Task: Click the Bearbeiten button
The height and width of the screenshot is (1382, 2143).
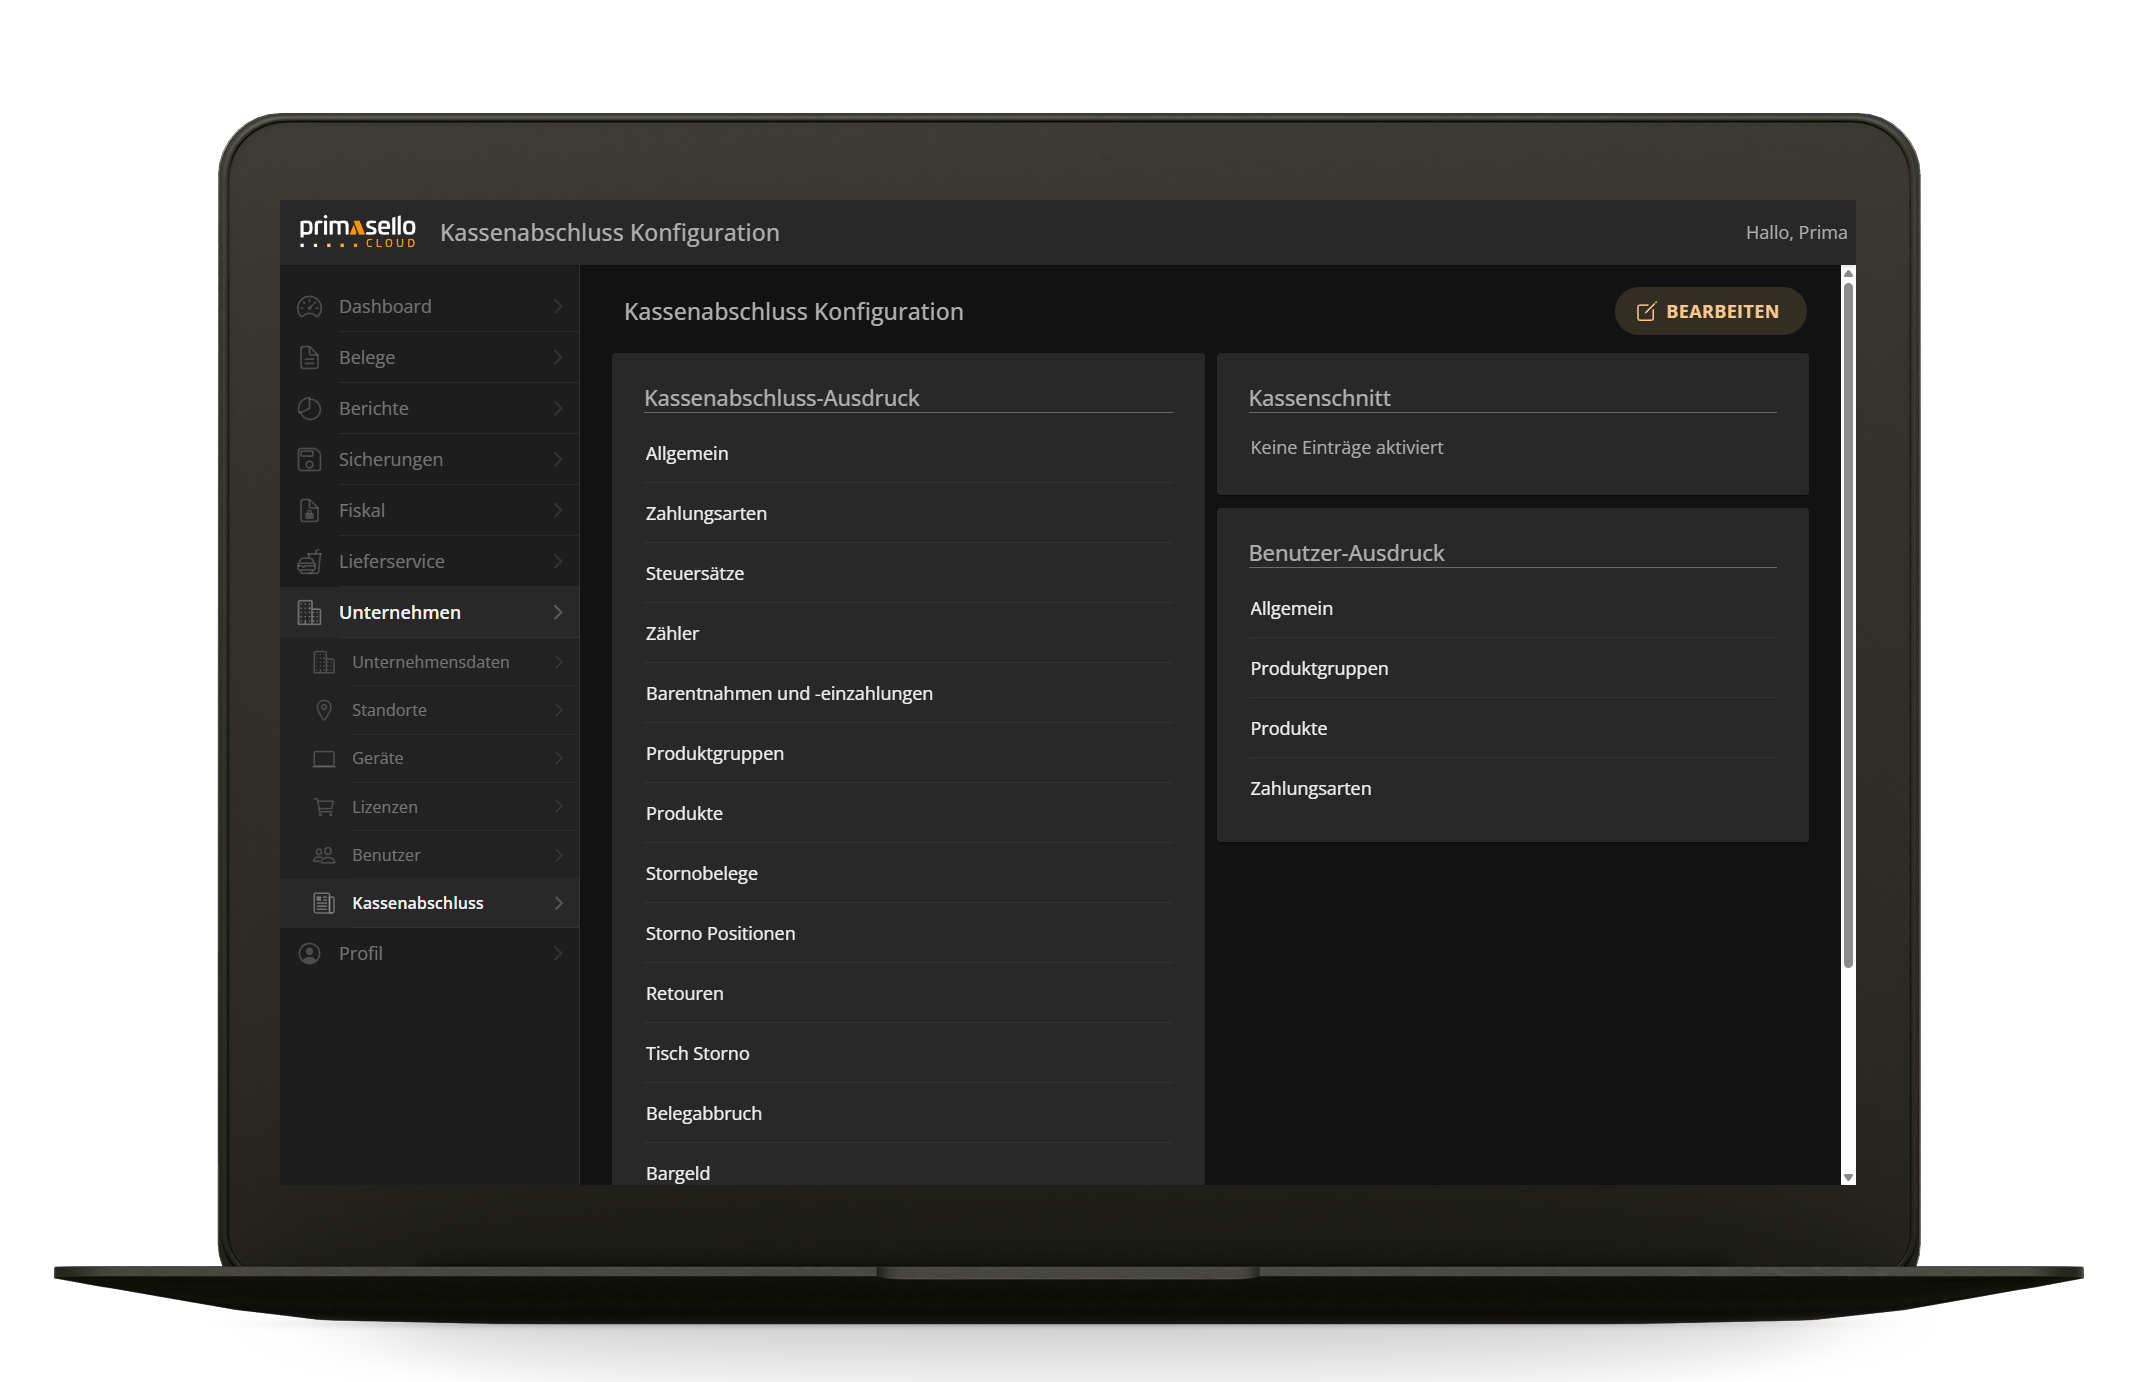Action: (x=1710, y=311)
